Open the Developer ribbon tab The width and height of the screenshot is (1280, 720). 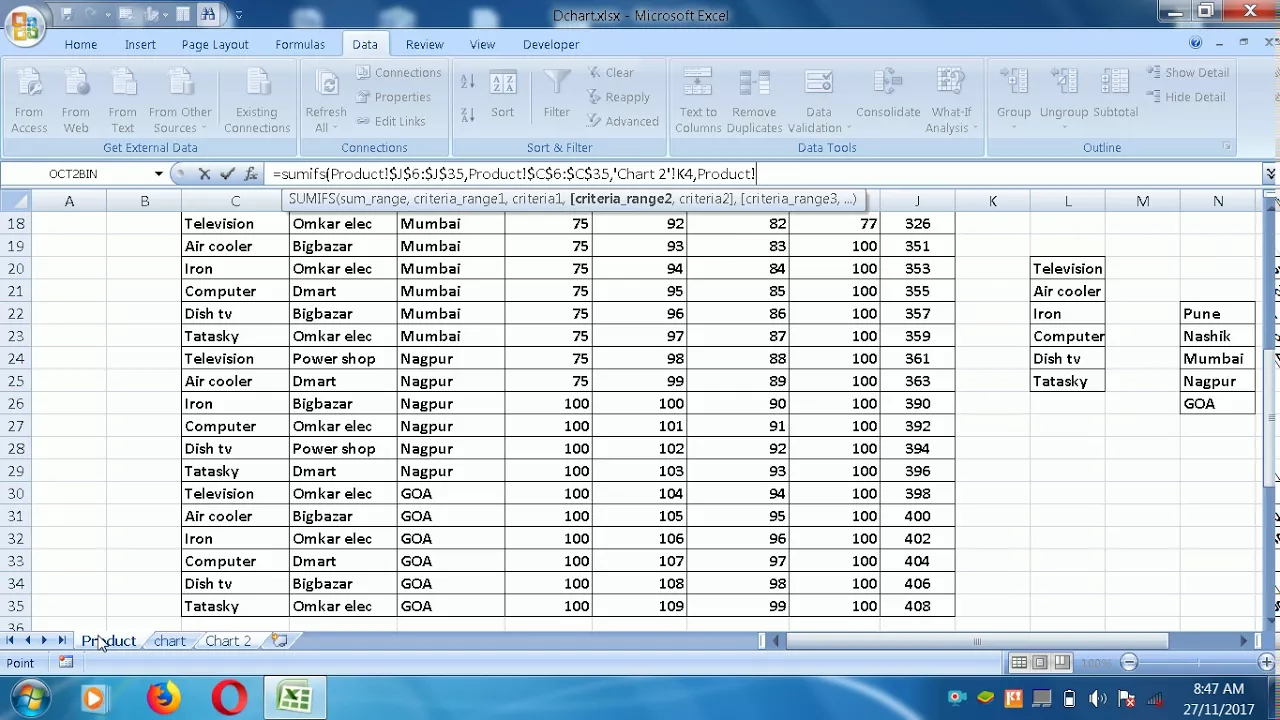click(x=551, y=44)
